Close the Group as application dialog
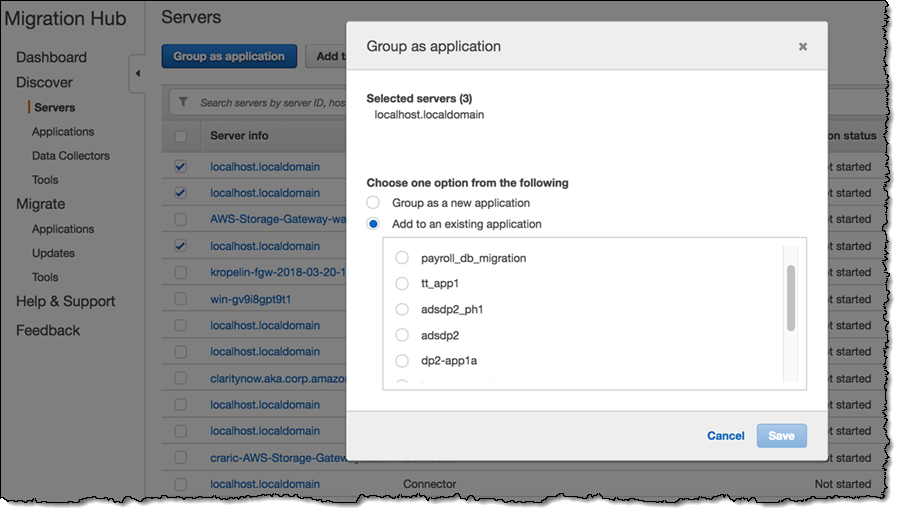900x513 pixels. [802, 47]
